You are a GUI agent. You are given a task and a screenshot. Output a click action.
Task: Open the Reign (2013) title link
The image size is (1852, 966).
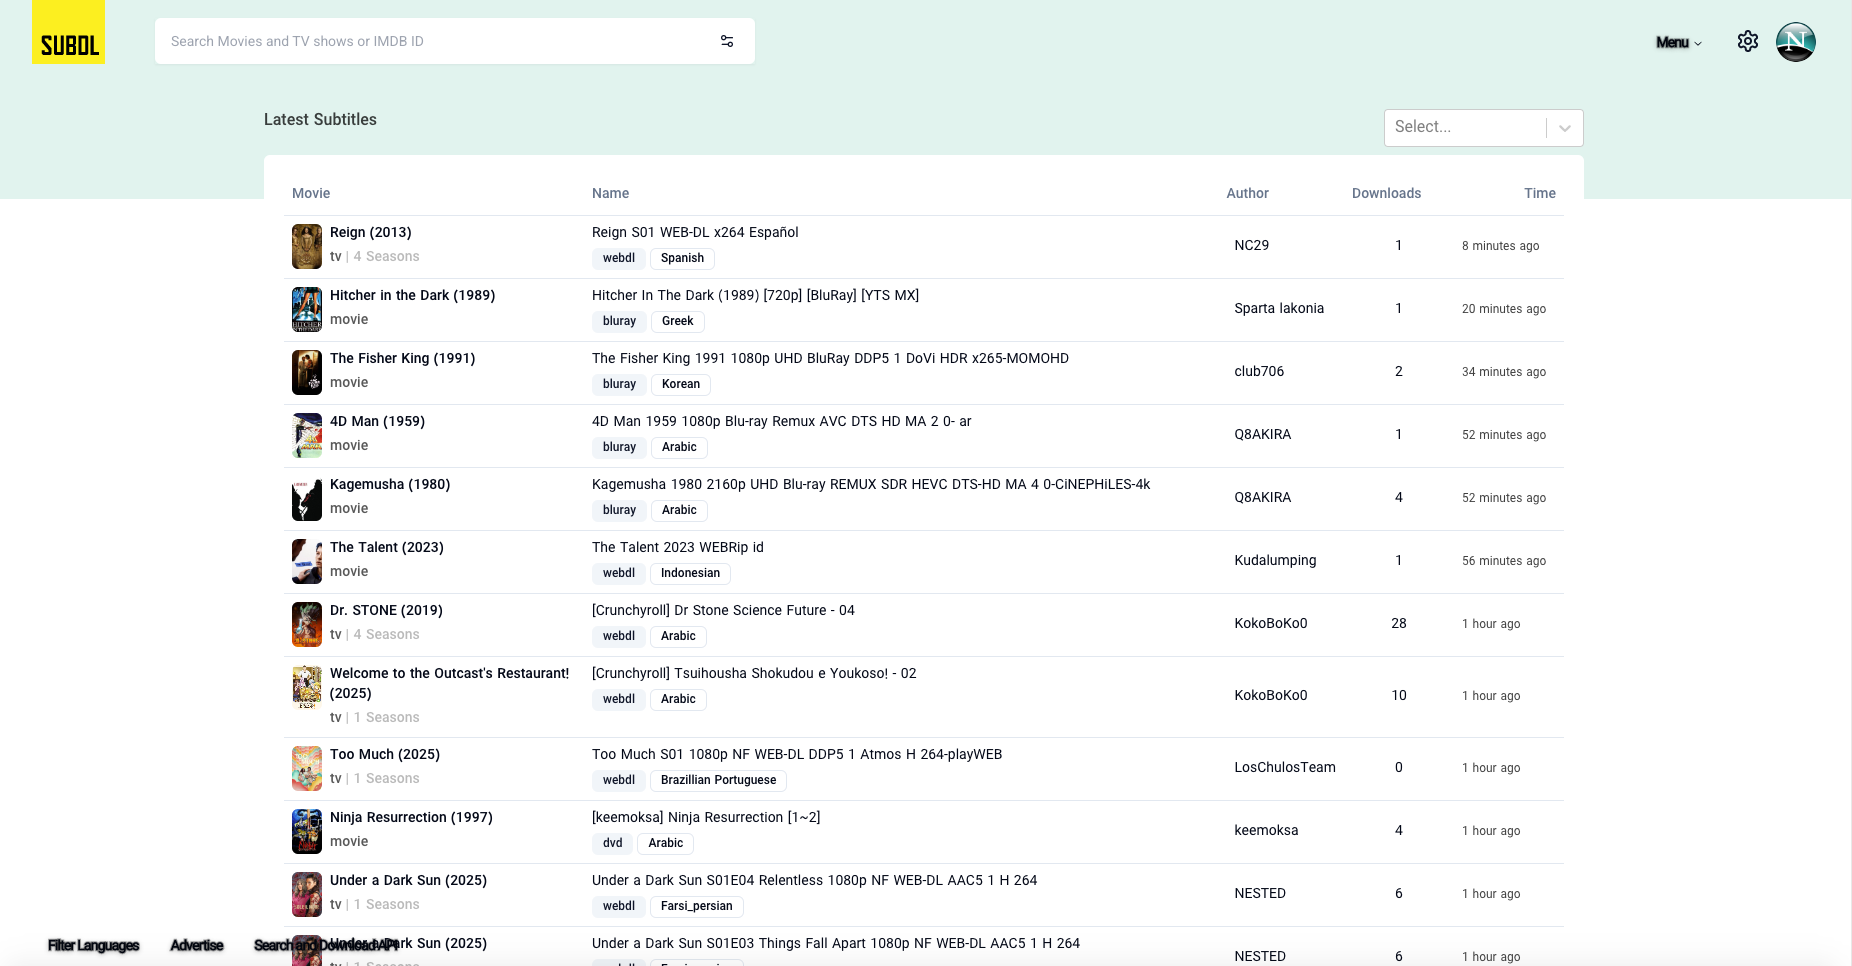[370, 232]
